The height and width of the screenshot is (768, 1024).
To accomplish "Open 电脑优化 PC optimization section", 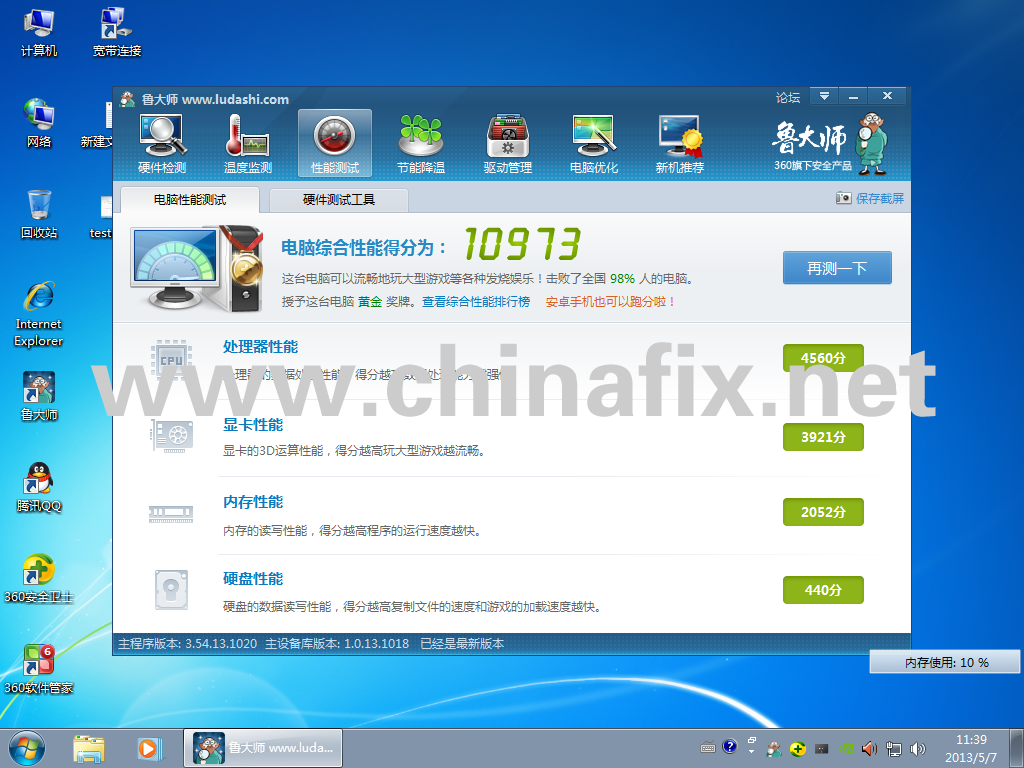I will point(594,144).
